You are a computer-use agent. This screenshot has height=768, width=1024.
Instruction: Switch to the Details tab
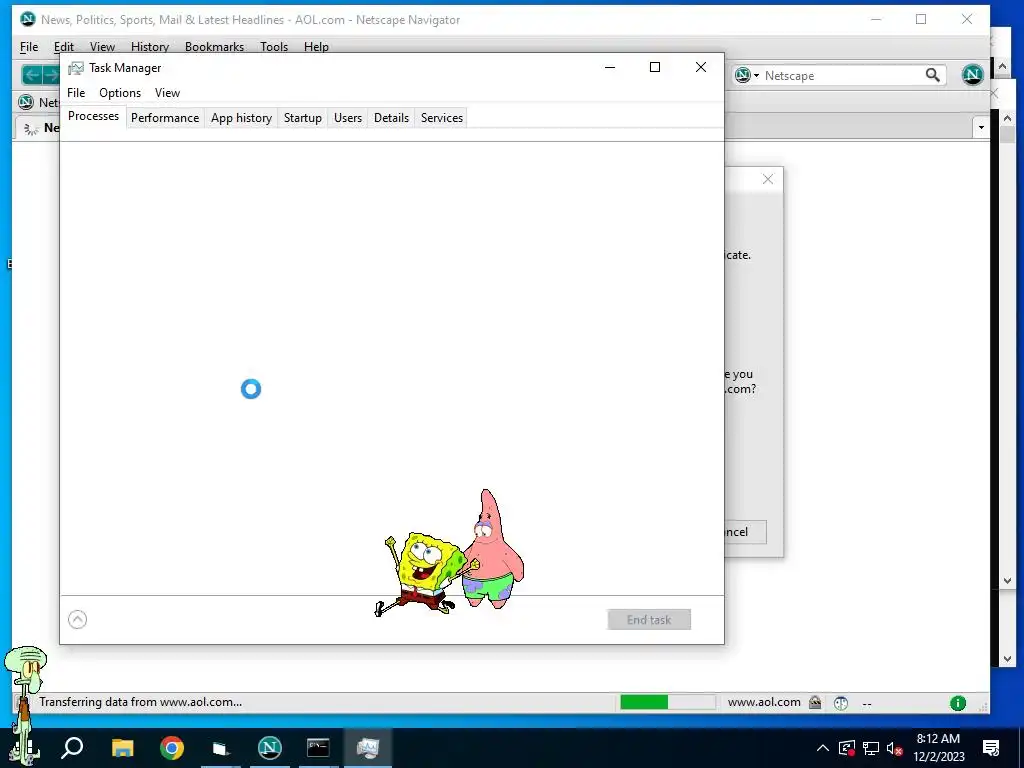coord(391,118)
